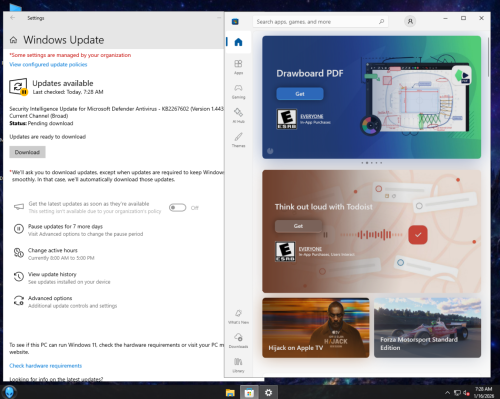The image size is (500, 399).
Task: Click the Settings home icon
Action: 13,40
